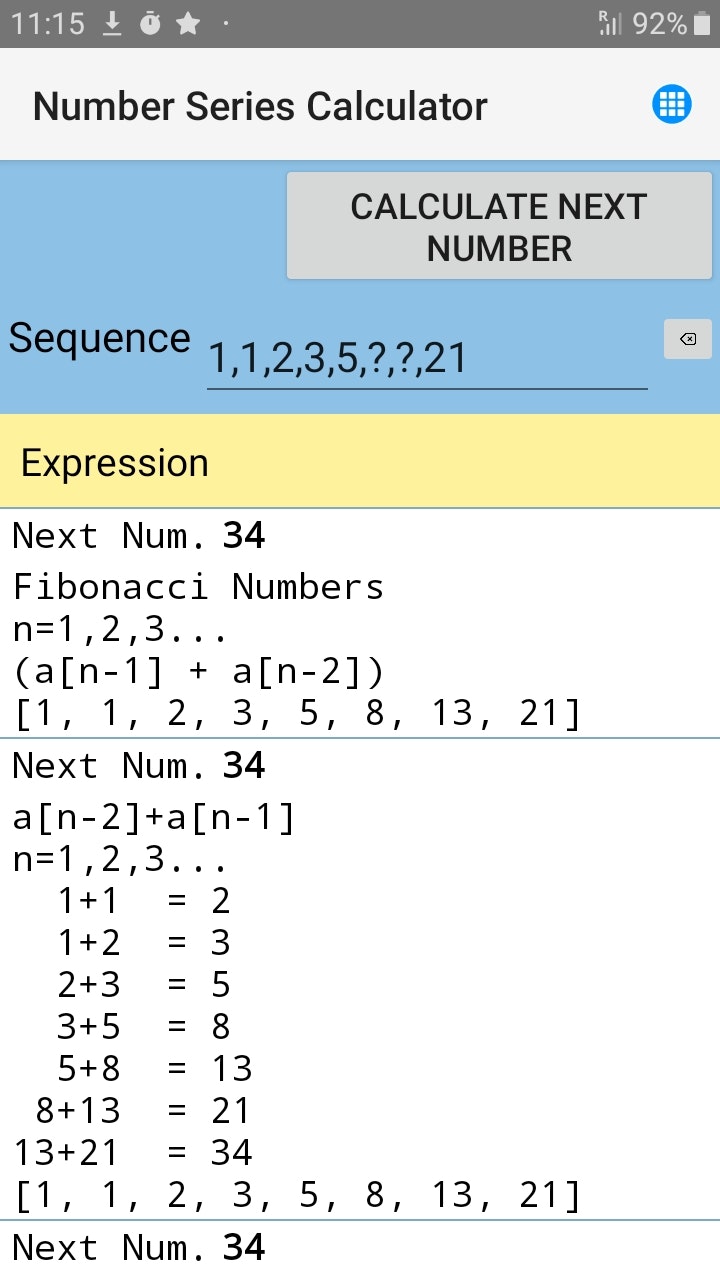
Task: Focus the Sequence input field
Action: point(427,358)
